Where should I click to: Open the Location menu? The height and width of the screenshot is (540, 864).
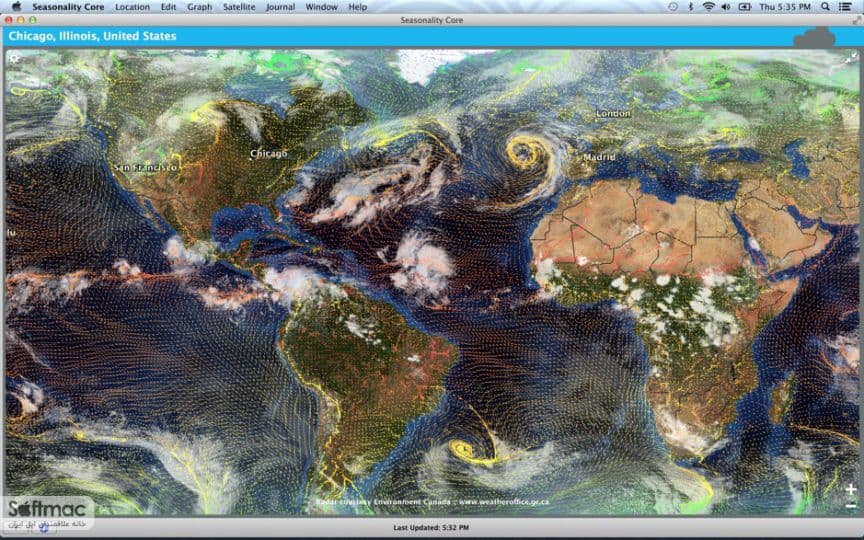(132, 7)
